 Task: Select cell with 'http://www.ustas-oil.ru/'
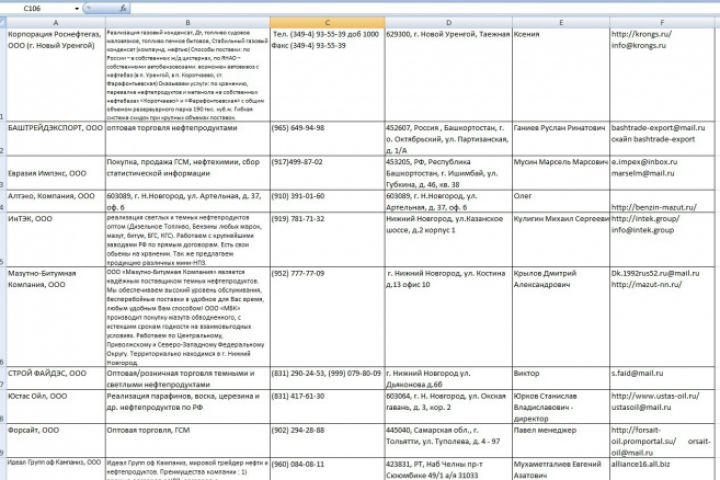click(662, 407)
